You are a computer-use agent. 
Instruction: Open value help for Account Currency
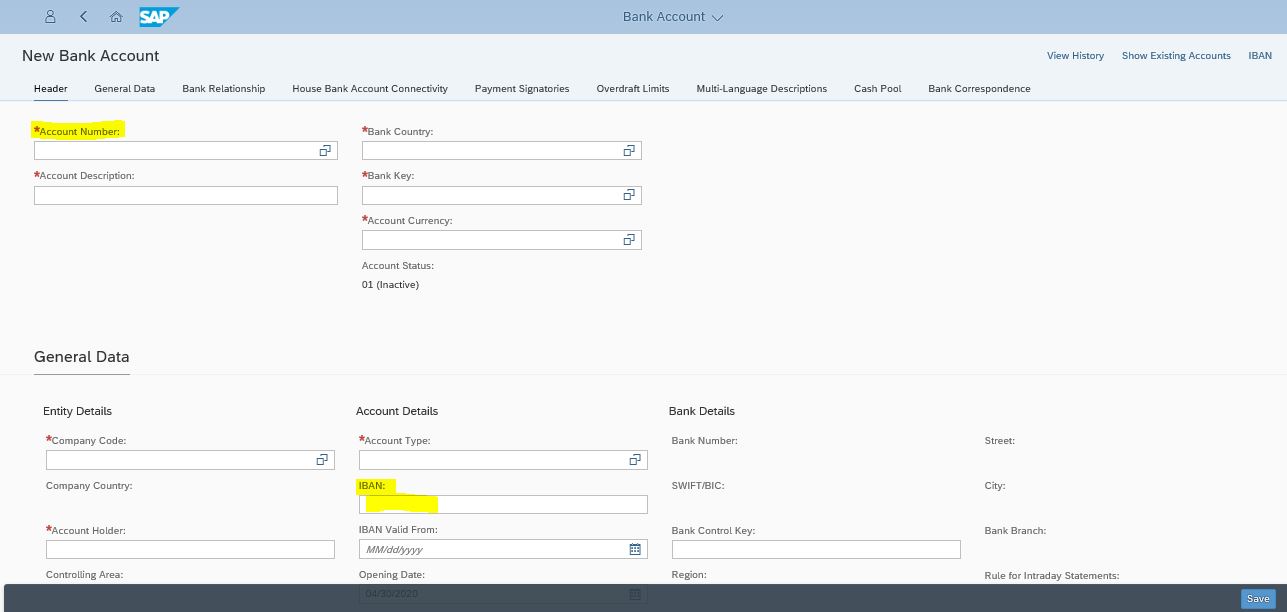[x=629, y=240]
